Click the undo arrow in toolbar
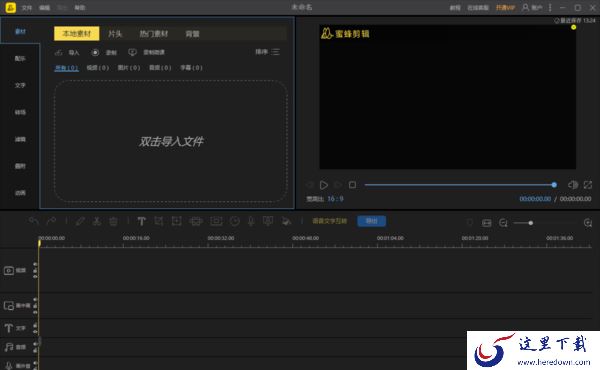The height and width of the screenshot is (370, 600). [34, 221]
